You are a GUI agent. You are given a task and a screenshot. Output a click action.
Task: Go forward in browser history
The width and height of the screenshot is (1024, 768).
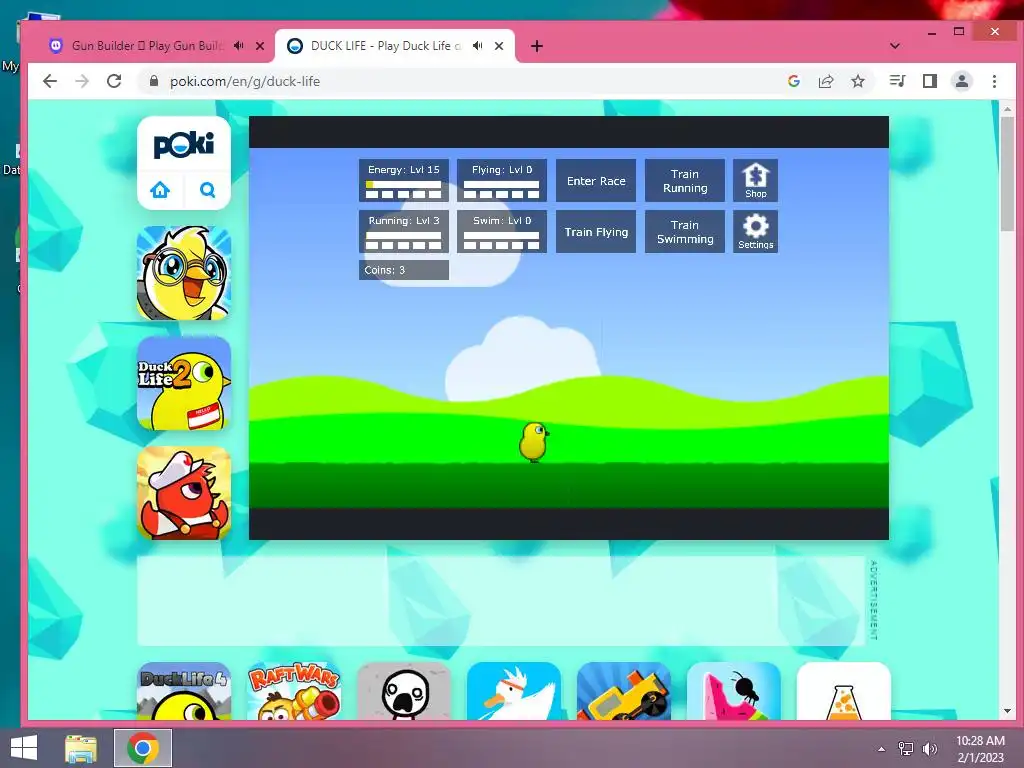click(x=82, y=81)
